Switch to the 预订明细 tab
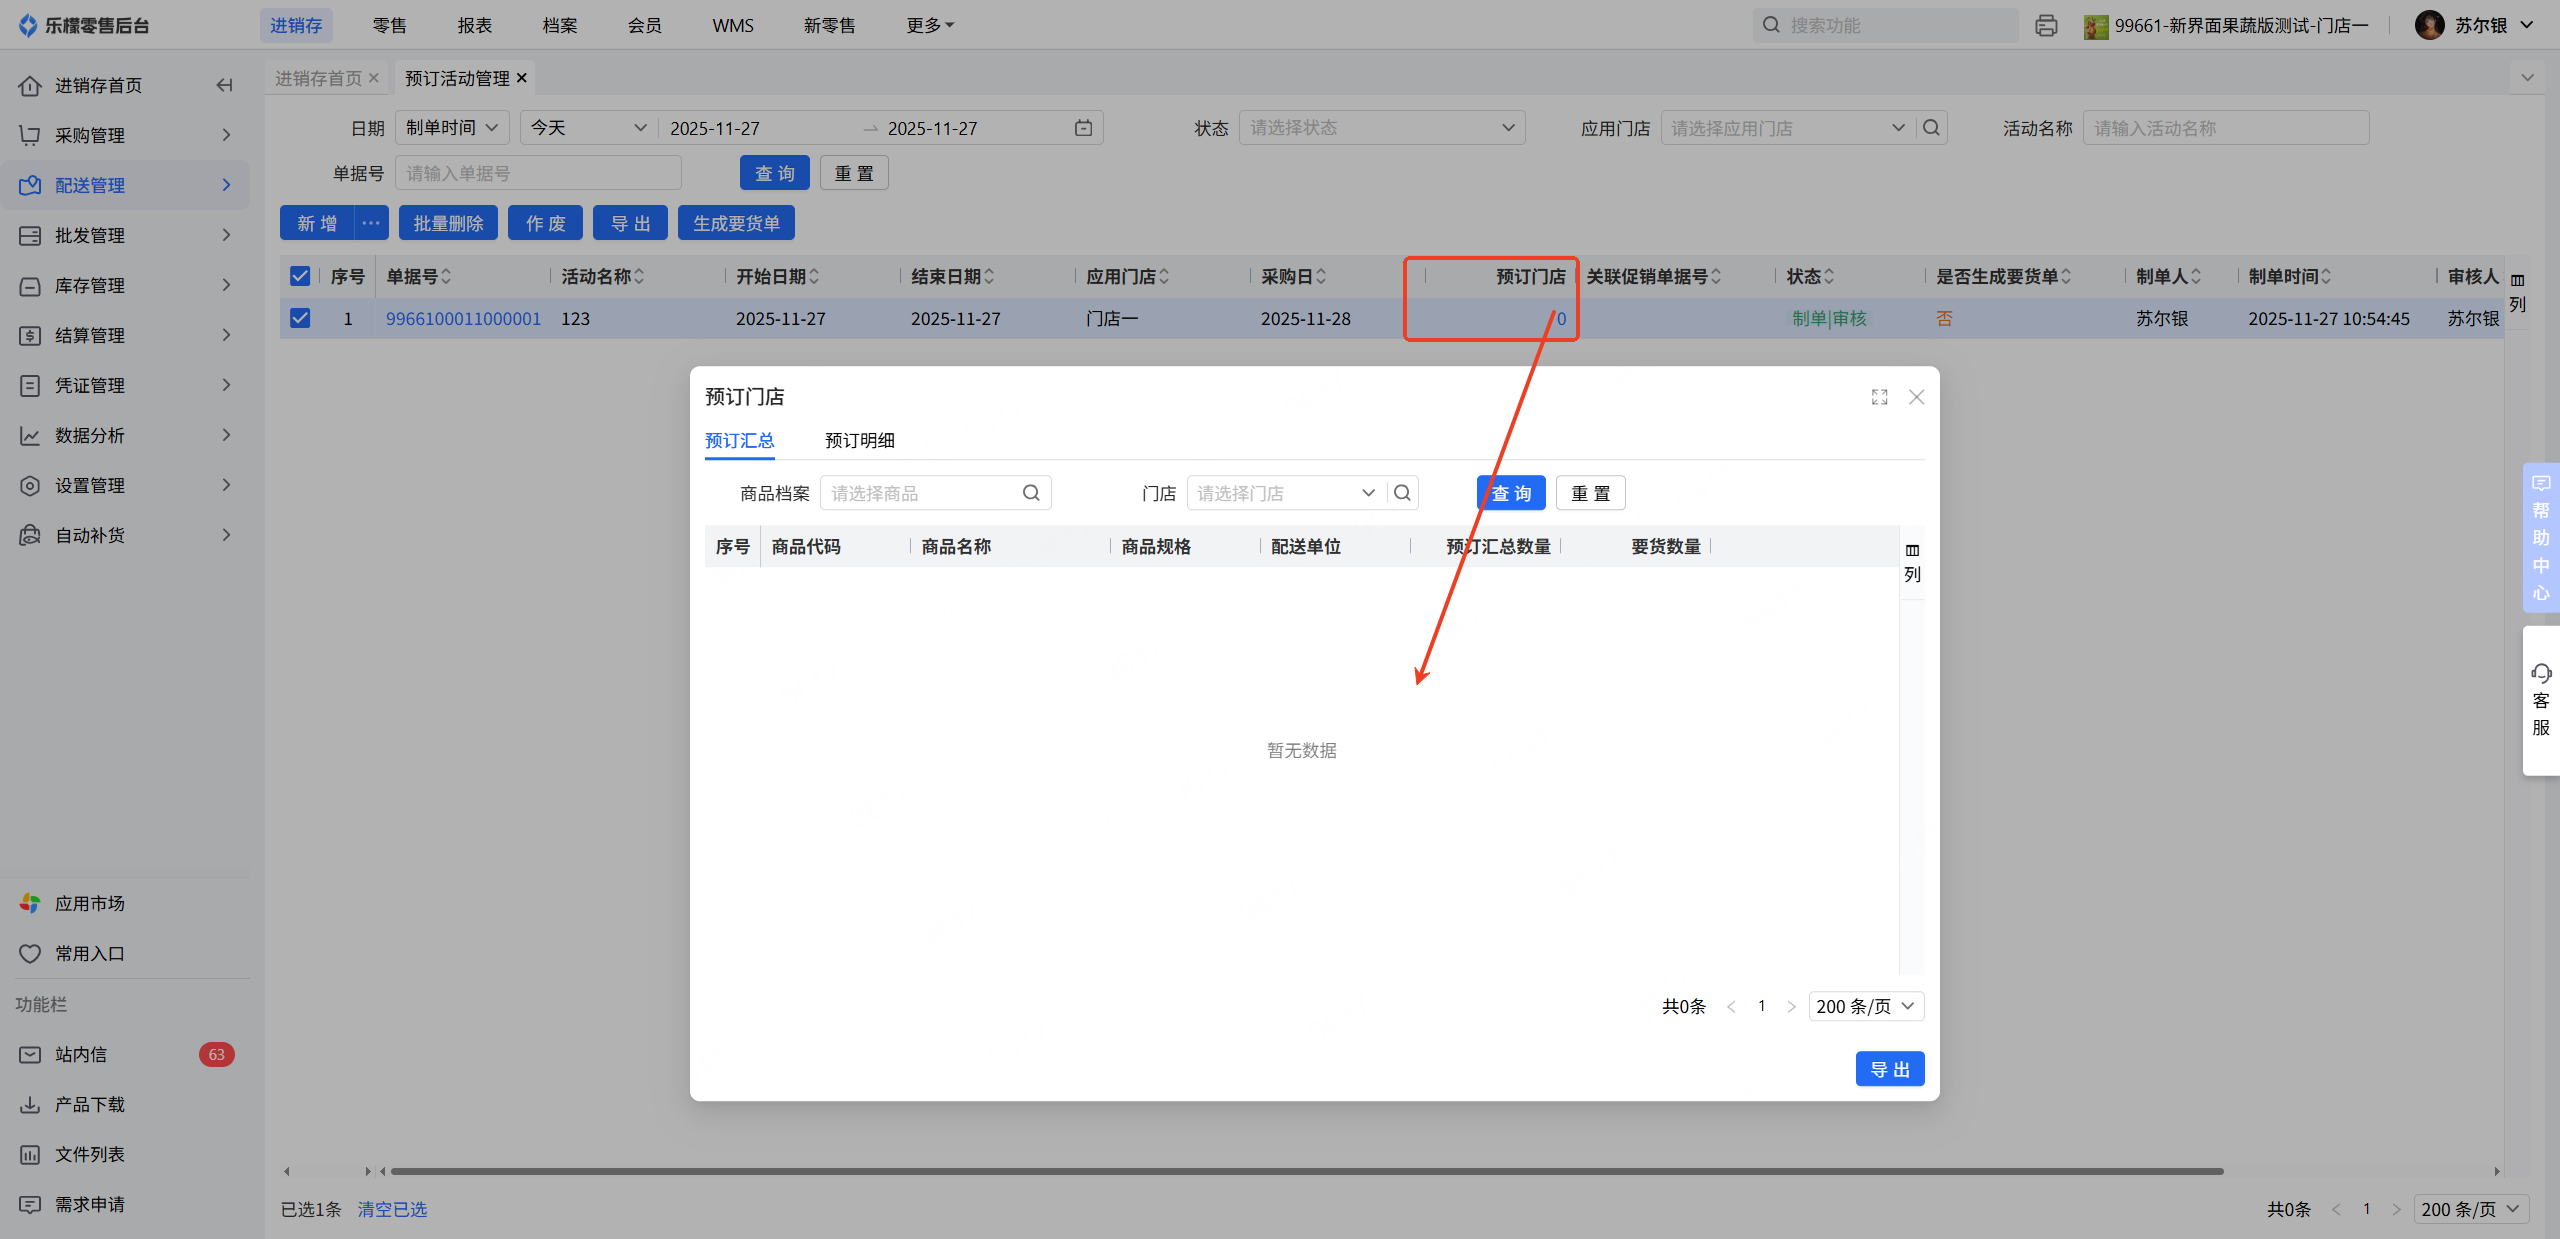Image resolution: width=2560 pixels, height=1239 pixels. tap(859, 440)
